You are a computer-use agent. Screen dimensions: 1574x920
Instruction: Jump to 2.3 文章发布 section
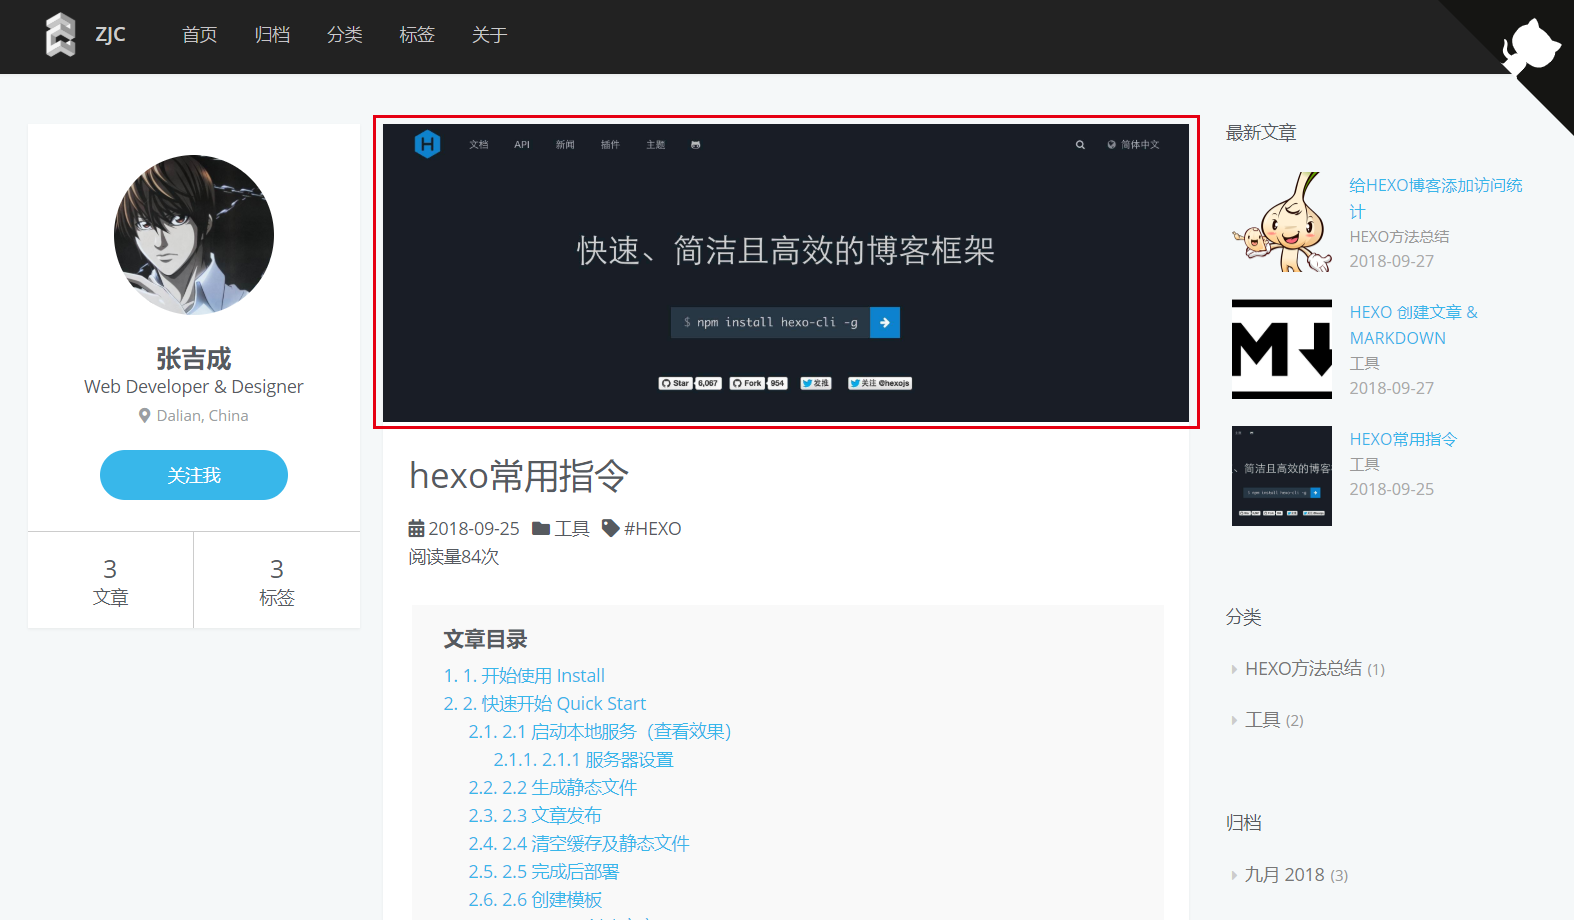535,815
